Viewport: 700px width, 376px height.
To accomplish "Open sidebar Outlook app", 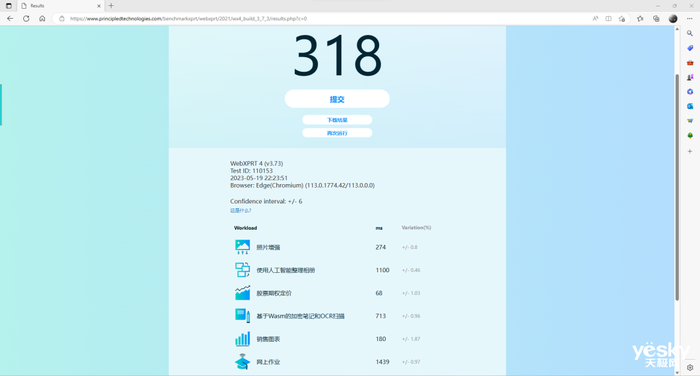I will [x=690, y=106].
